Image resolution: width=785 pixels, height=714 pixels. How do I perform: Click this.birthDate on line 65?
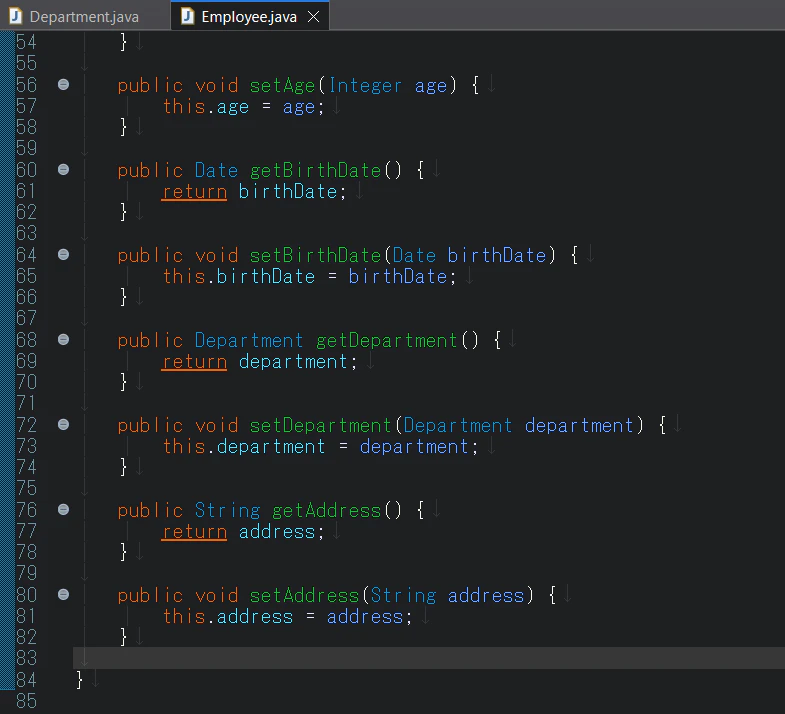click(x=239, y=277)
